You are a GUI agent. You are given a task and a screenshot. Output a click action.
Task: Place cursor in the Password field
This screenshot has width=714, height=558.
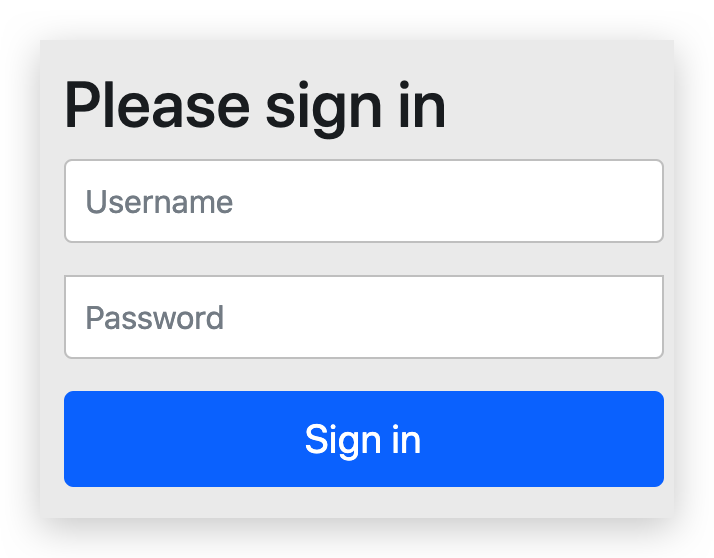tap(363, 317)
